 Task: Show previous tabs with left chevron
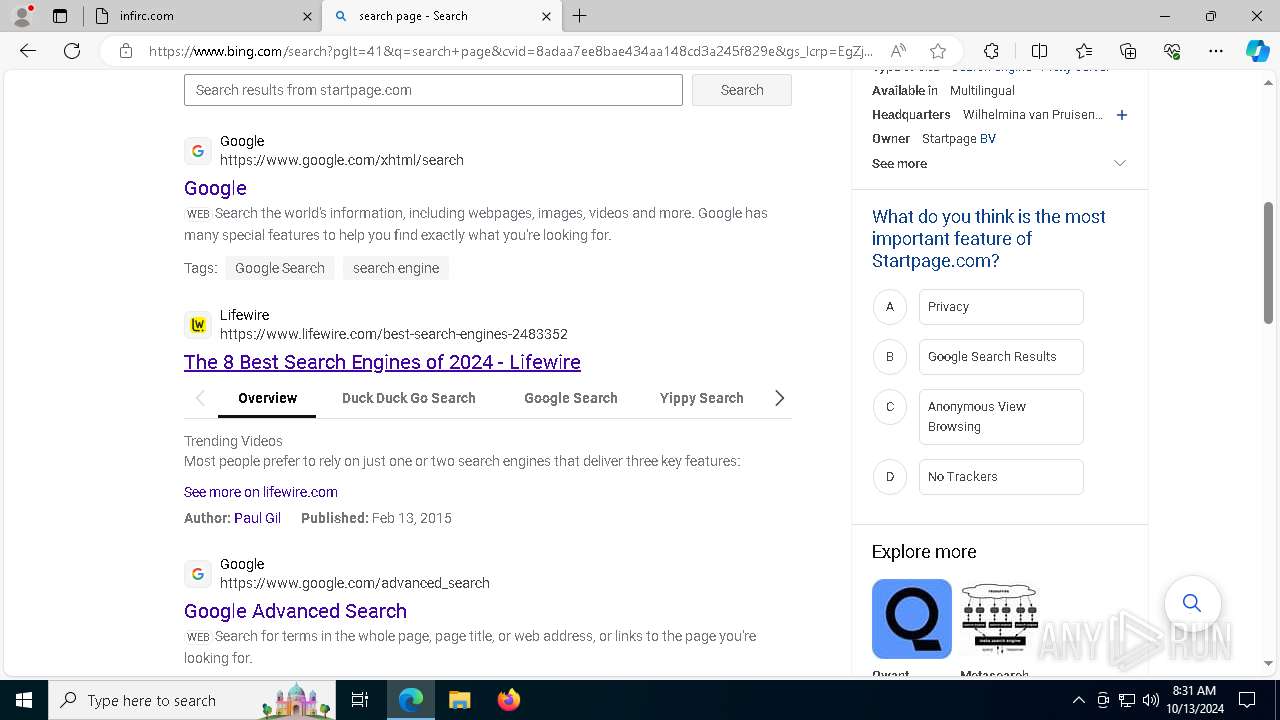coord(199,398)
